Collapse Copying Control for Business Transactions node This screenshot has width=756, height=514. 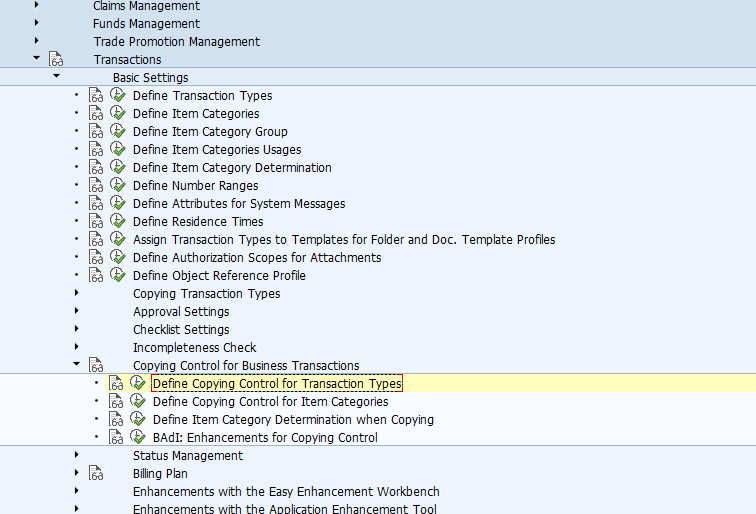[77, 364]
